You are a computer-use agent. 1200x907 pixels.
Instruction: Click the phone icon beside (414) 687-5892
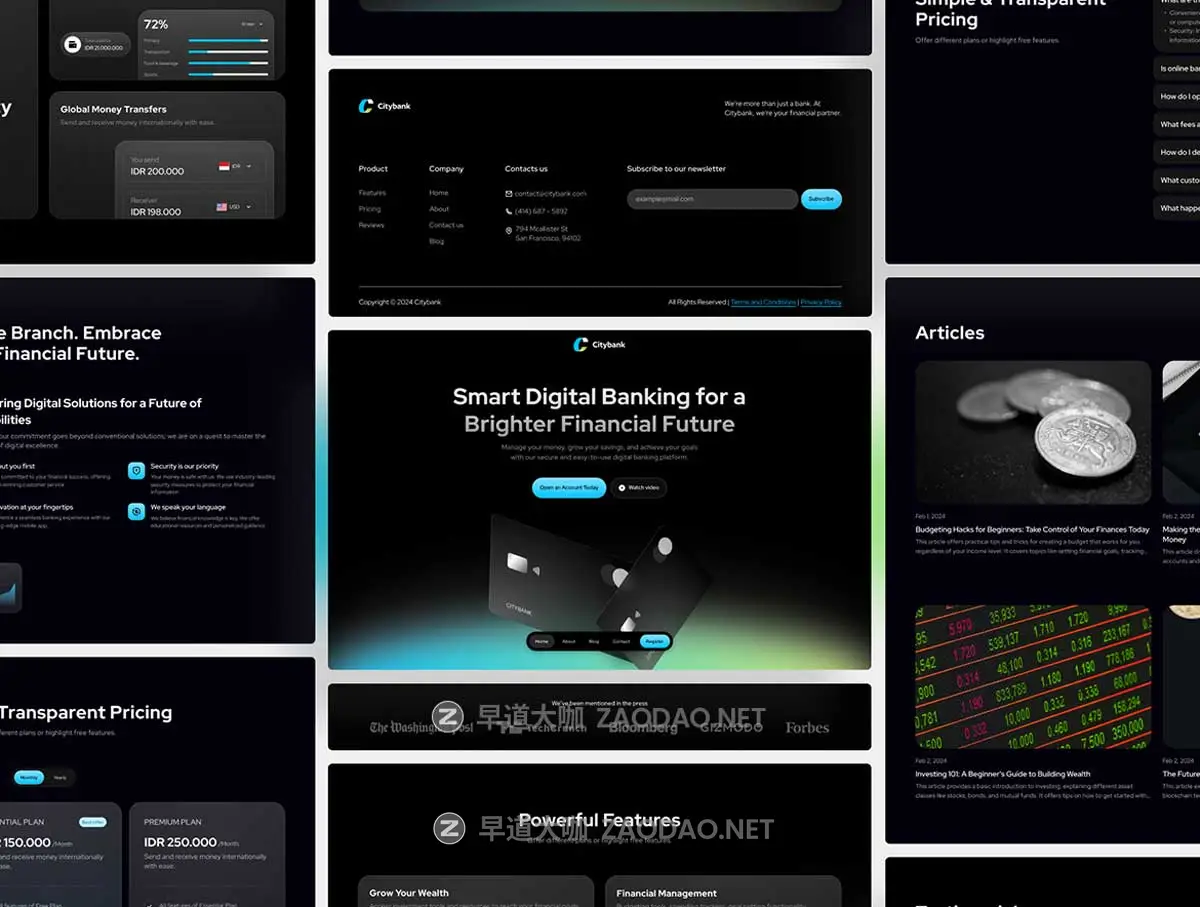coord(509,211)
